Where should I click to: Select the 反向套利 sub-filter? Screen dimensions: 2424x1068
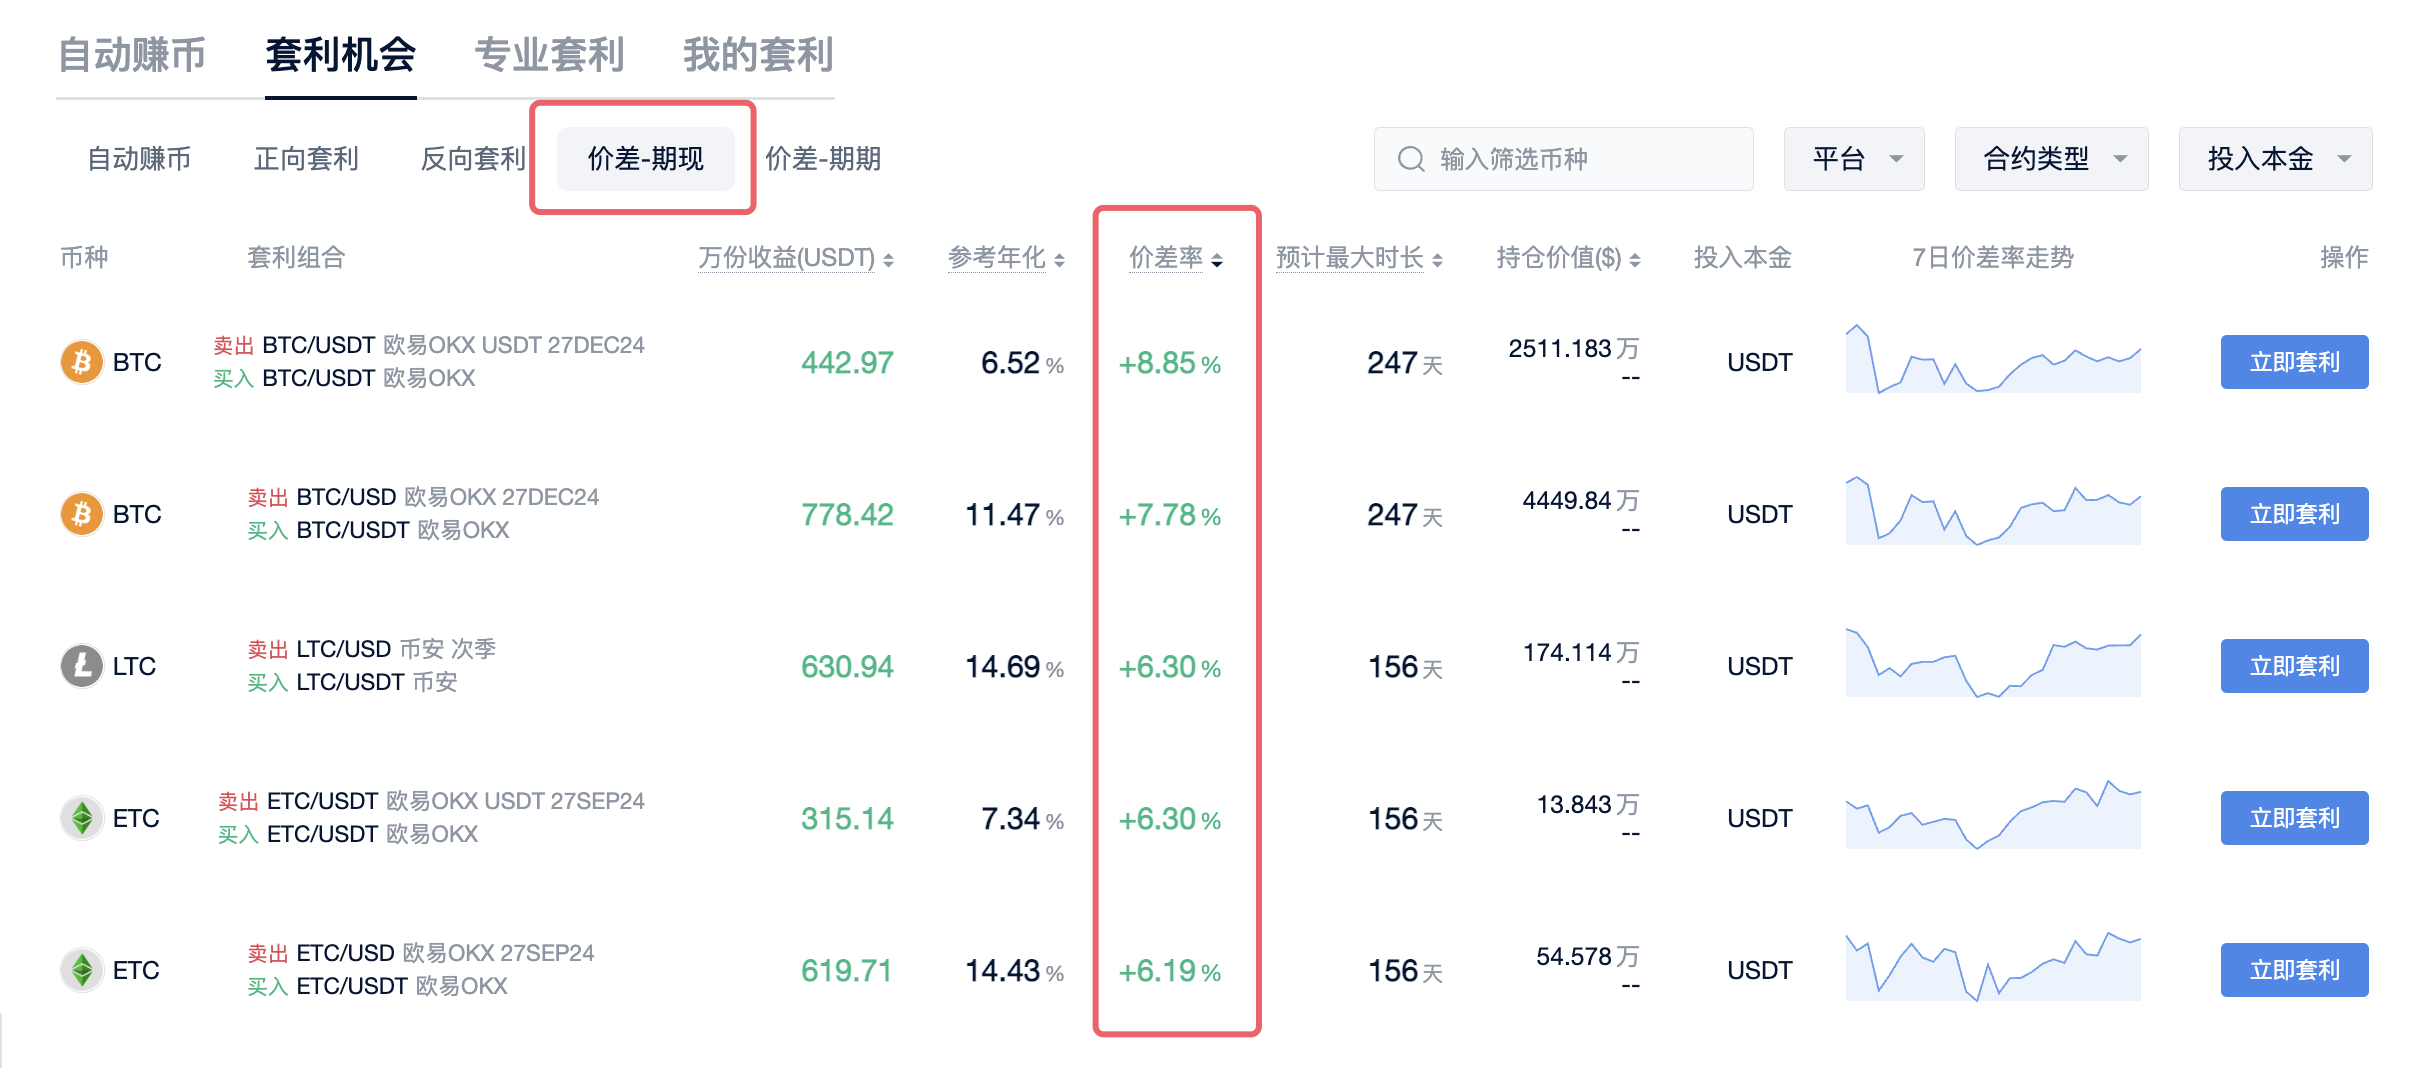473,159
